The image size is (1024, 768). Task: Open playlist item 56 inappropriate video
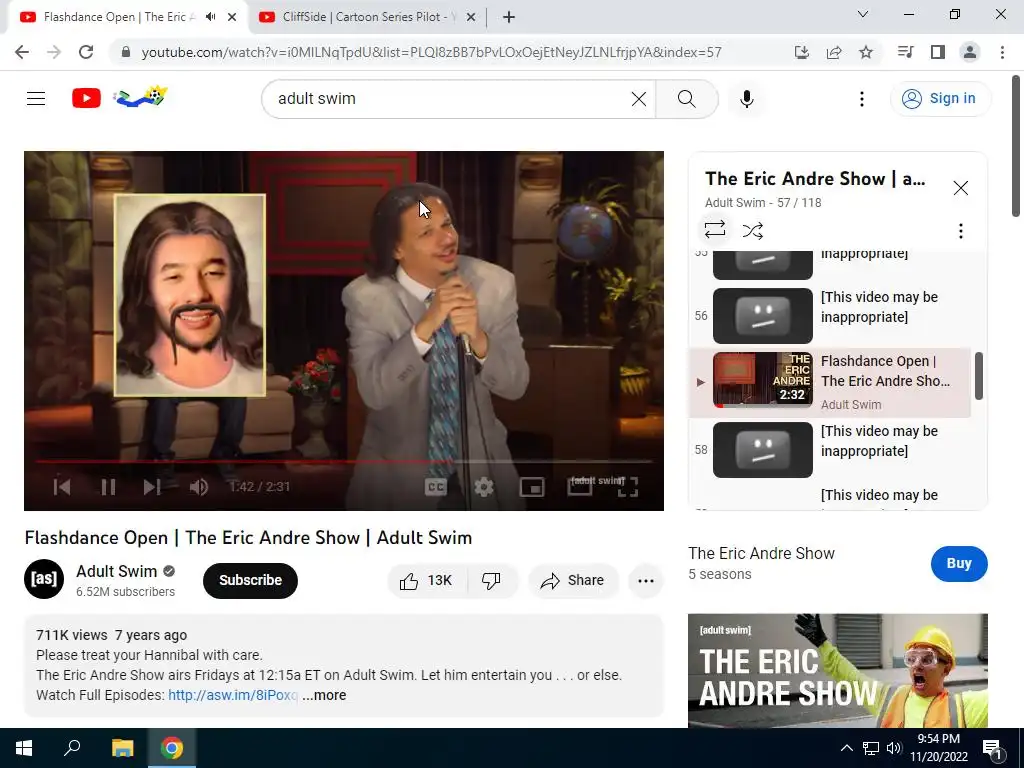(x=829, y=315)
